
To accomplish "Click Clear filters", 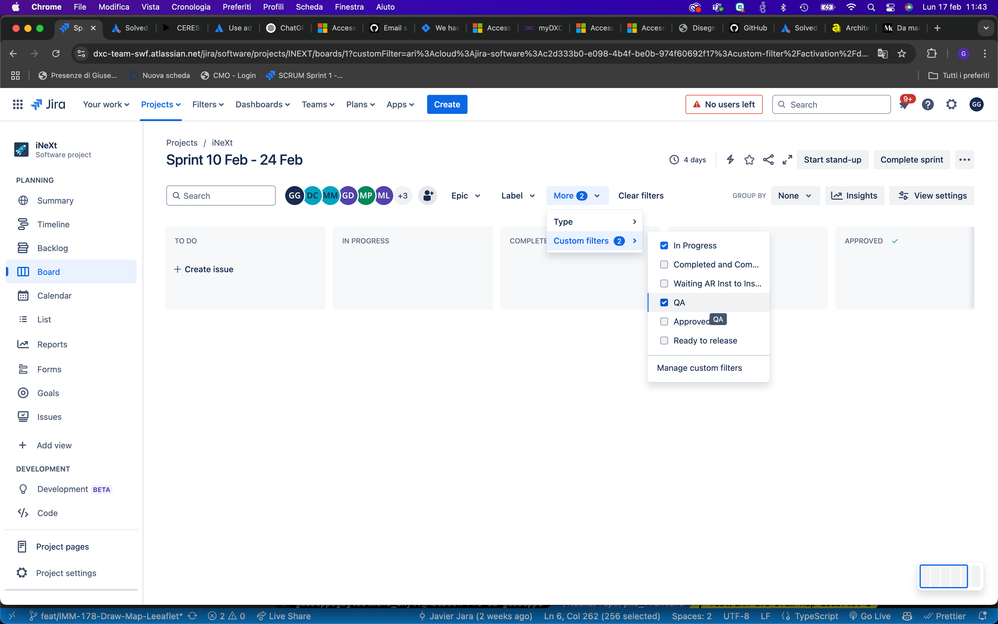I will click(640, 196).
